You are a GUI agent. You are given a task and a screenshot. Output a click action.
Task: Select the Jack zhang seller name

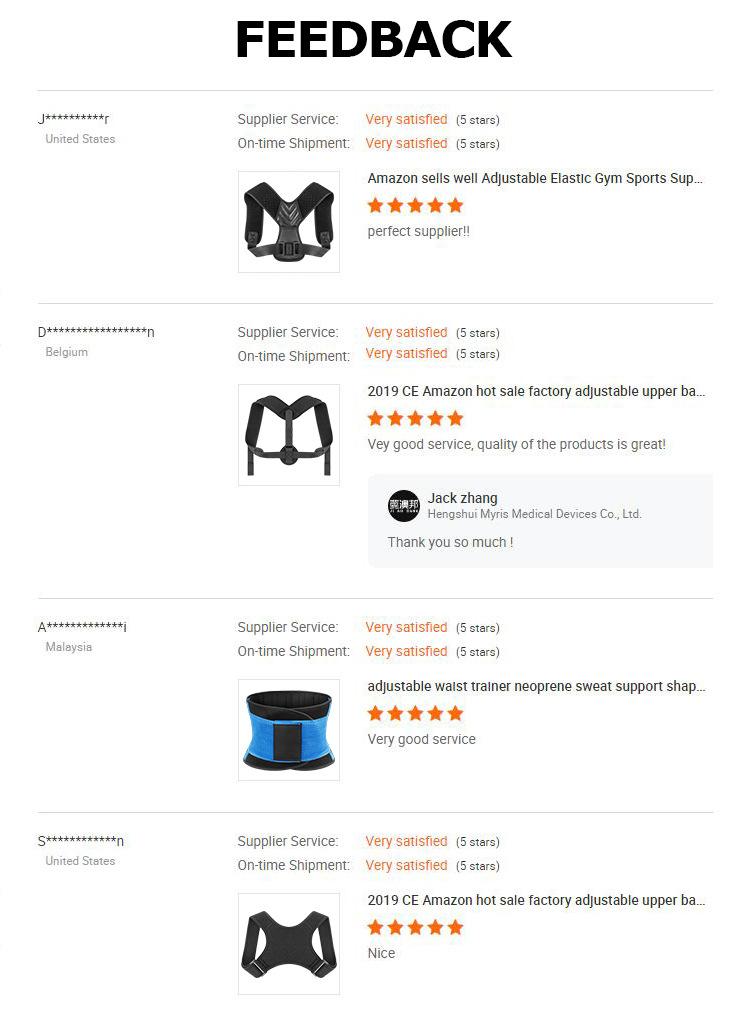(x=462, y=498)
